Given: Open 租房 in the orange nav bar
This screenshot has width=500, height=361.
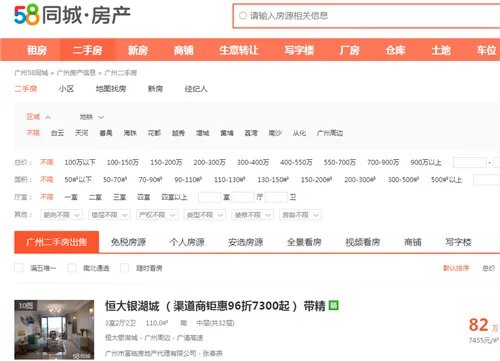Looking at the screenshot, I should pyautogui.click(x=37, y=50).
